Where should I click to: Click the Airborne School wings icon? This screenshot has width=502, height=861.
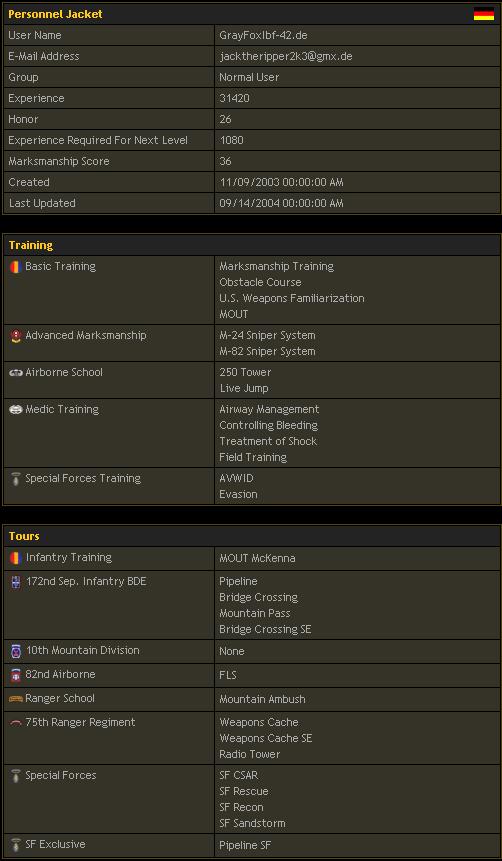coord(15,372)
